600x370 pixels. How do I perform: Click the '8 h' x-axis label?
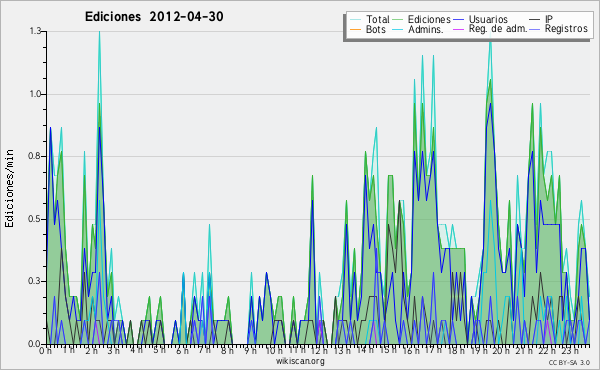click(x=227, y=350)
